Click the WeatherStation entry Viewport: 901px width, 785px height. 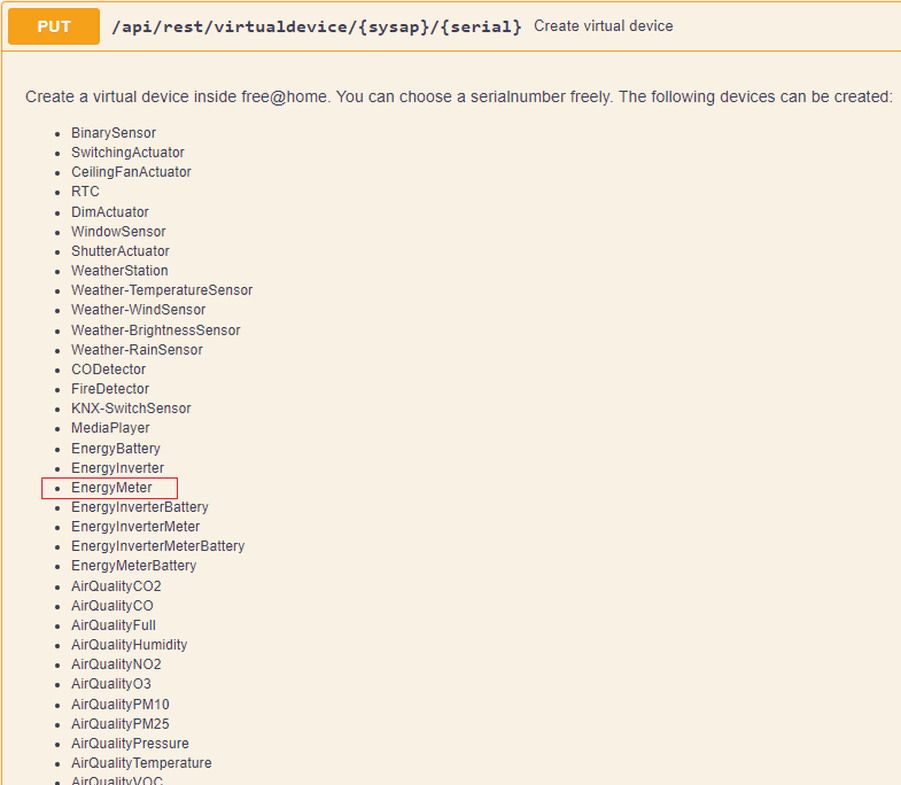click(x=120, y=271)
